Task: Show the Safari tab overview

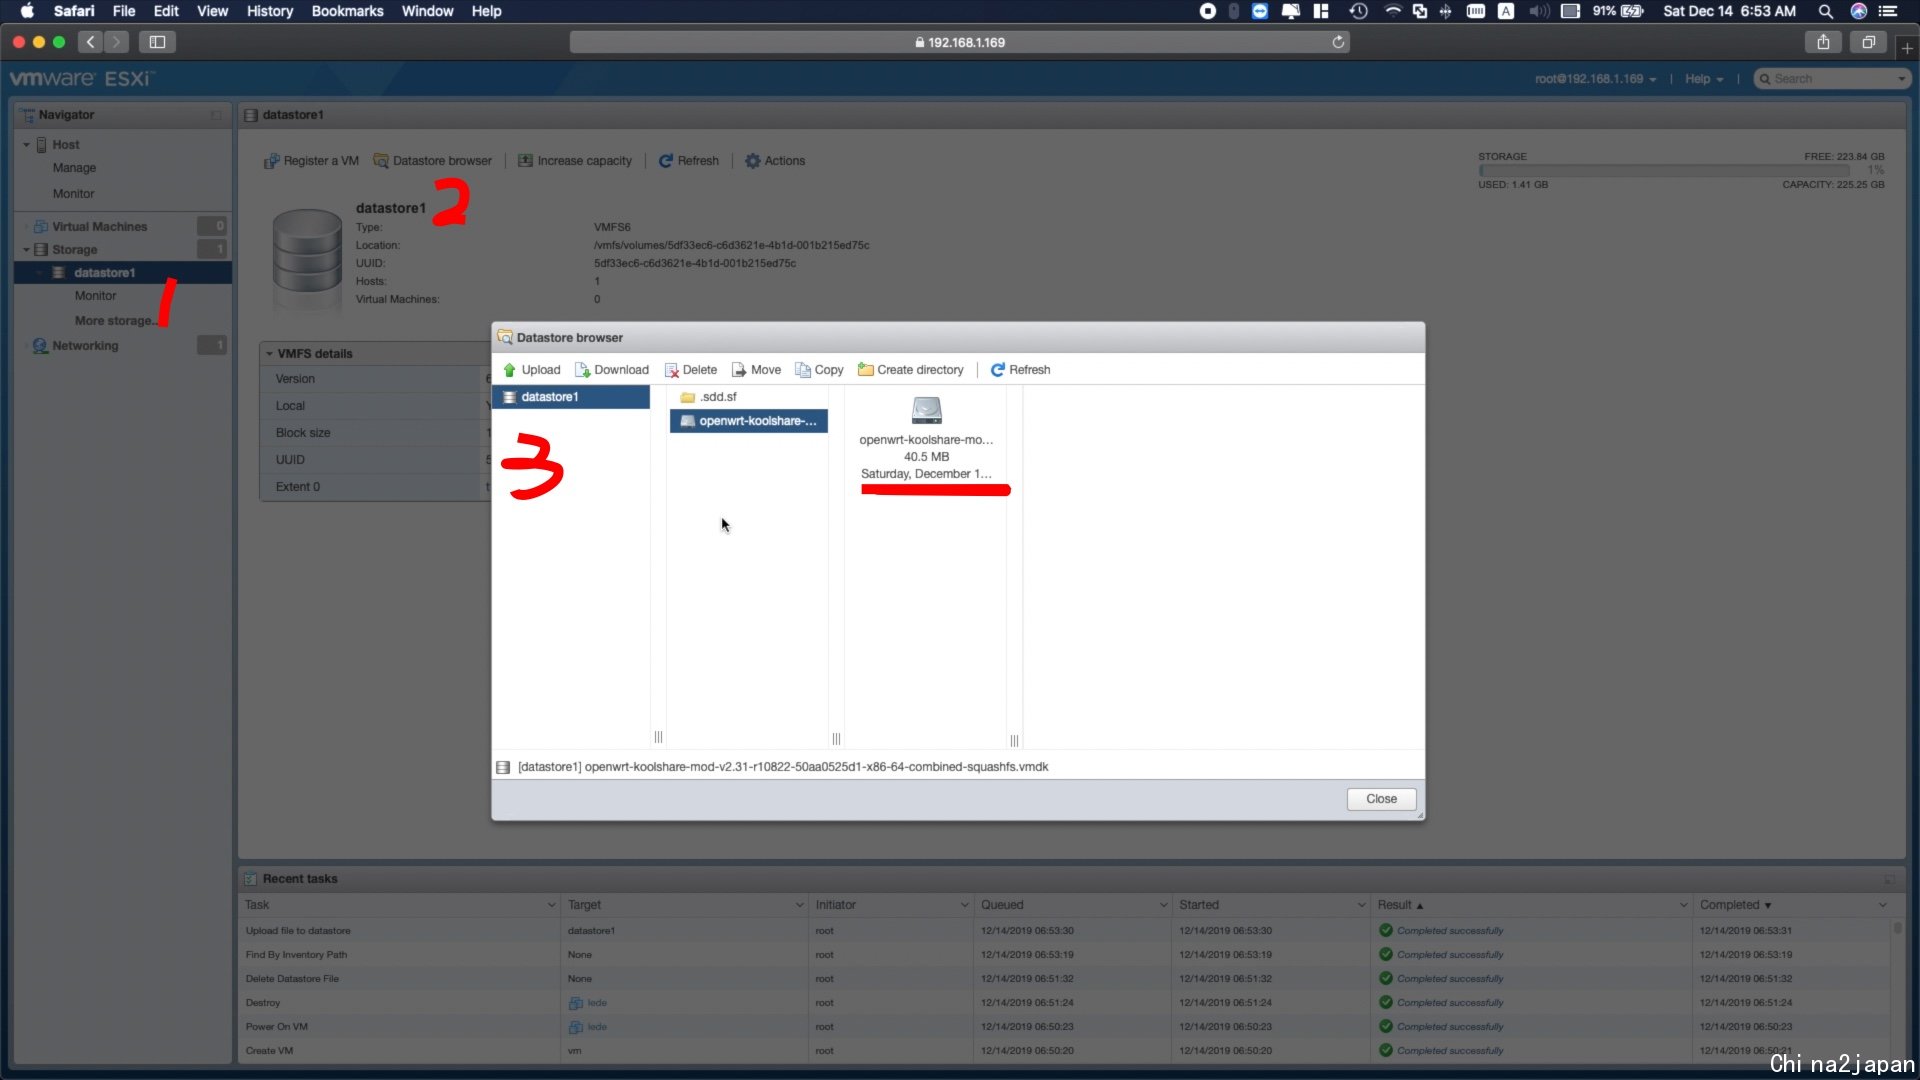Action: click(1867, 42)
